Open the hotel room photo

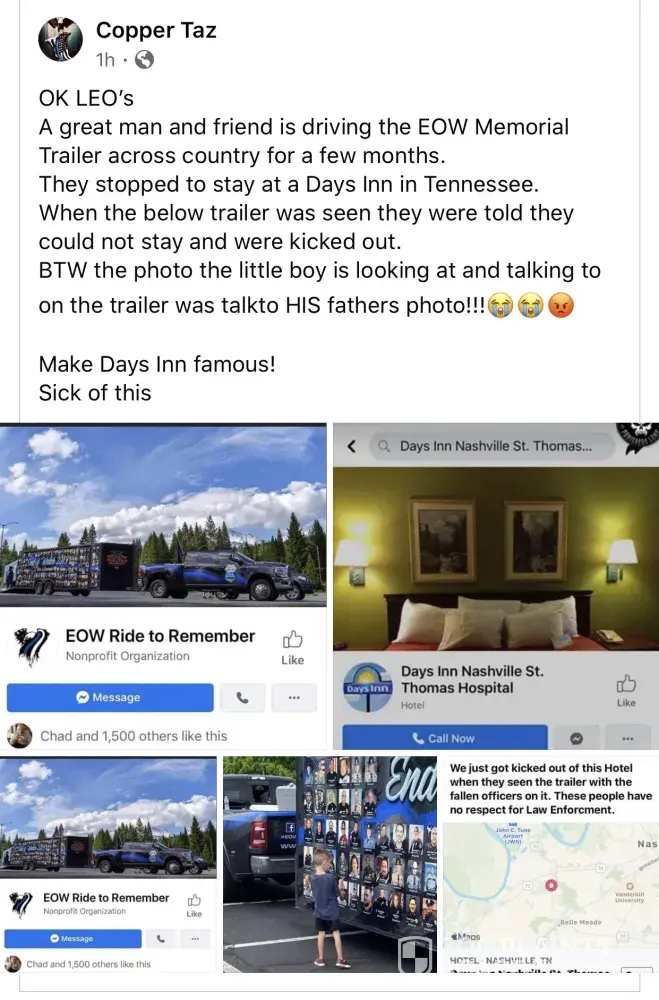tap(496, 559)
